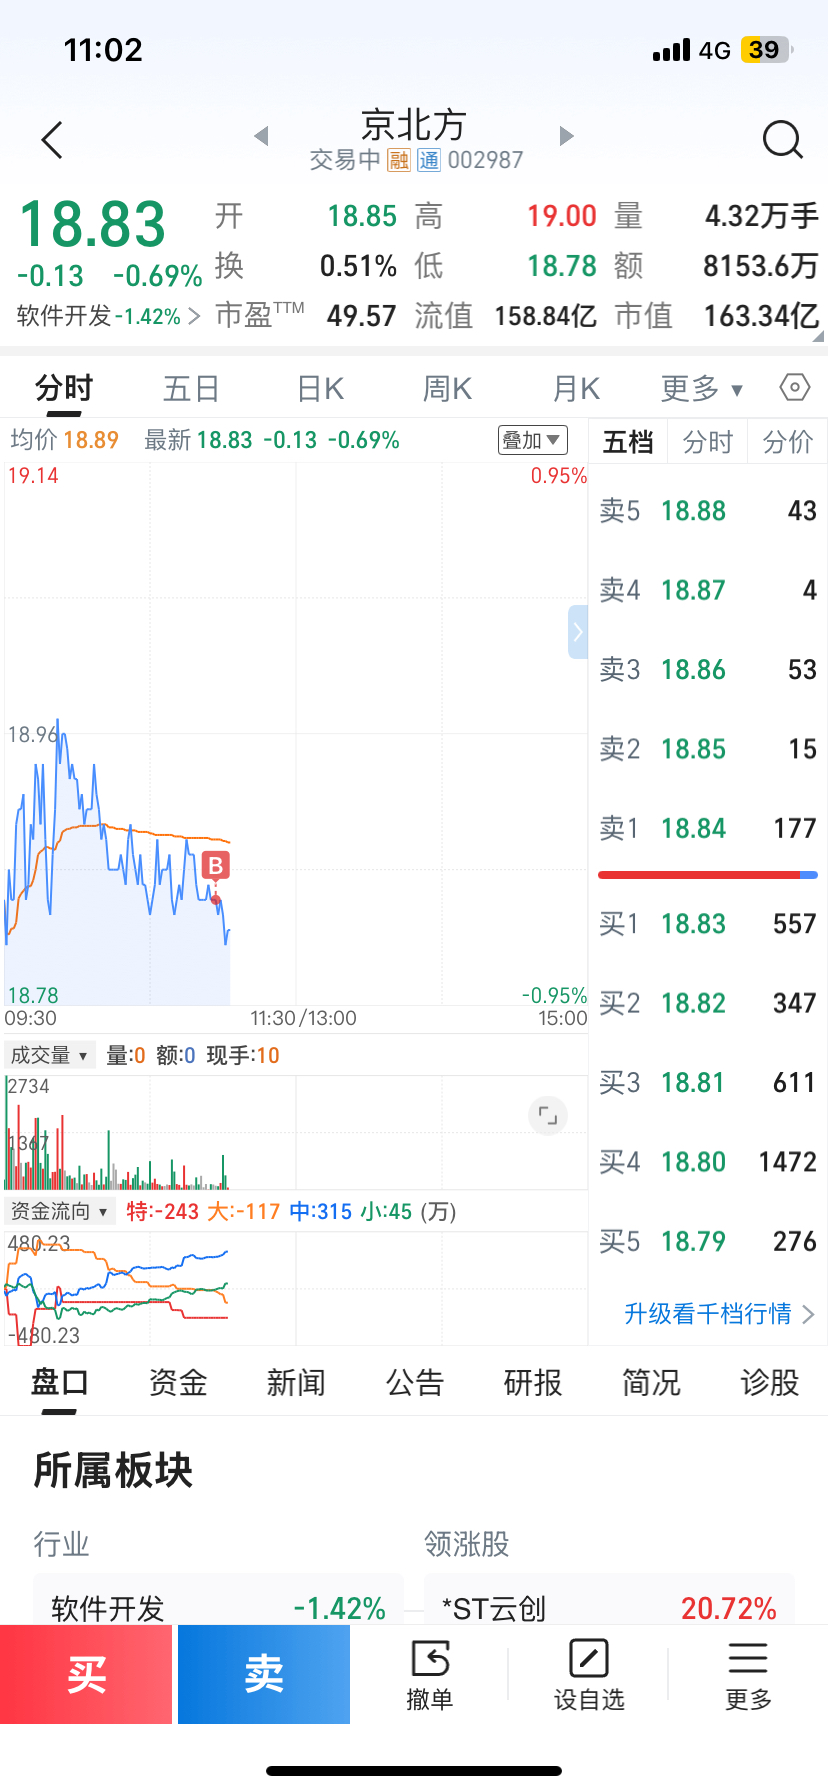The height and width of the screenshot is (1792, 828).
Task: Tap the back arrow icon
Action: tap(52, 140)
